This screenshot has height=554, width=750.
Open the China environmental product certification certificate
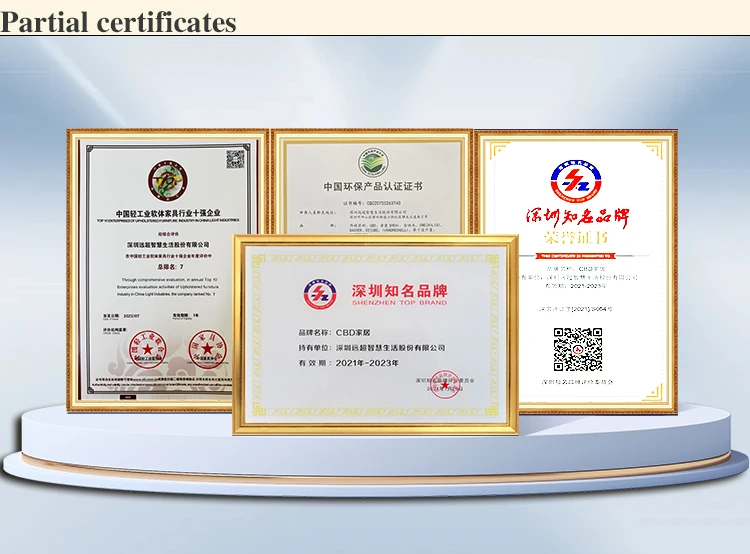click(x=372, y=182)
